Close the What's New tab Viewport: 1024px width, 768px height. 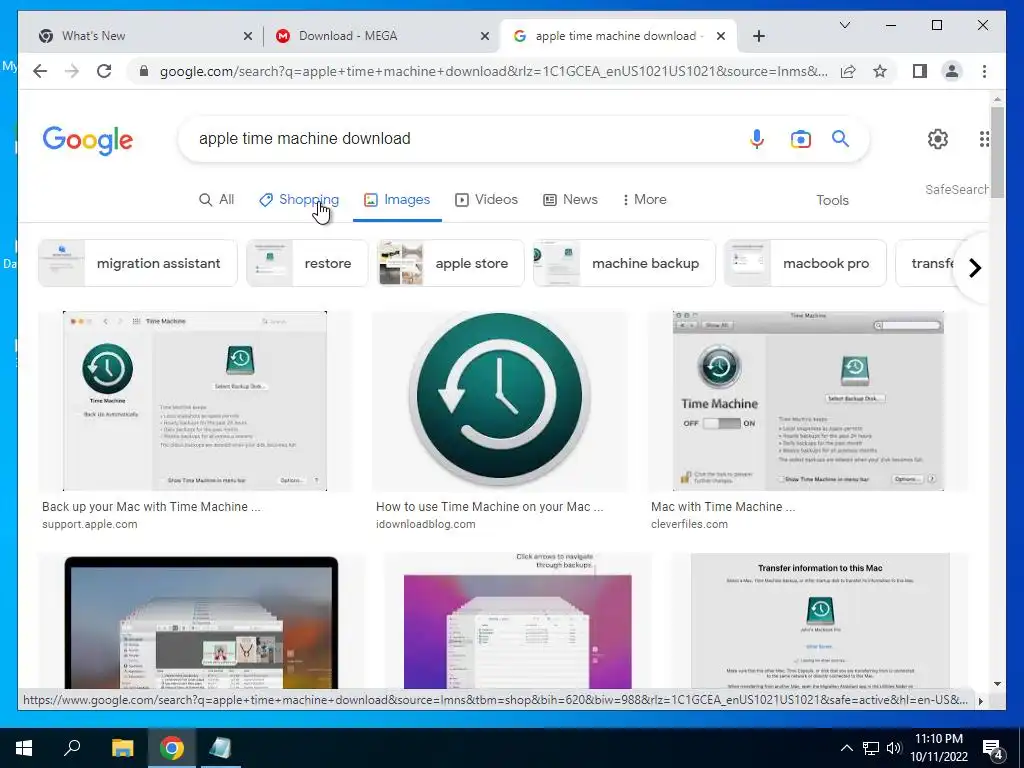click(x=248, y=36)
